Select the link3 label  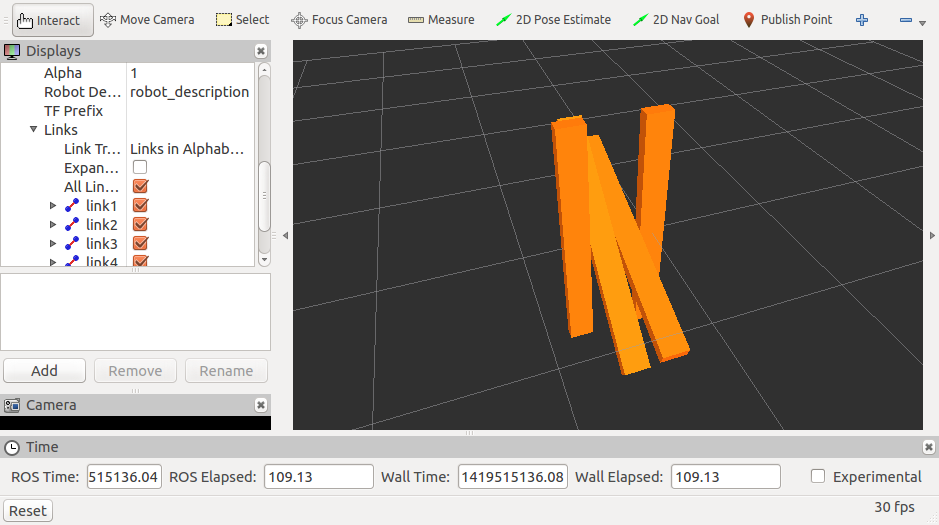point(101,244)
